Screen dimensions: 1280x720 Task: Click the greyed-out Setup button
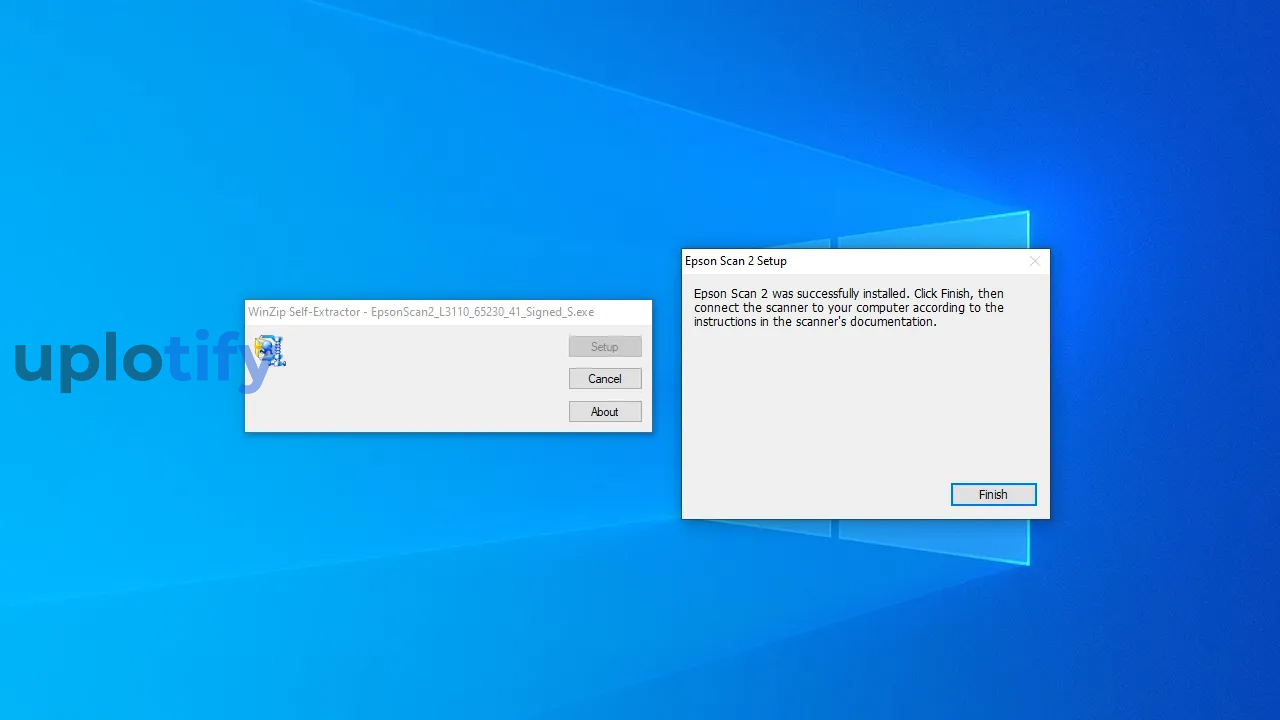(605, 347)
